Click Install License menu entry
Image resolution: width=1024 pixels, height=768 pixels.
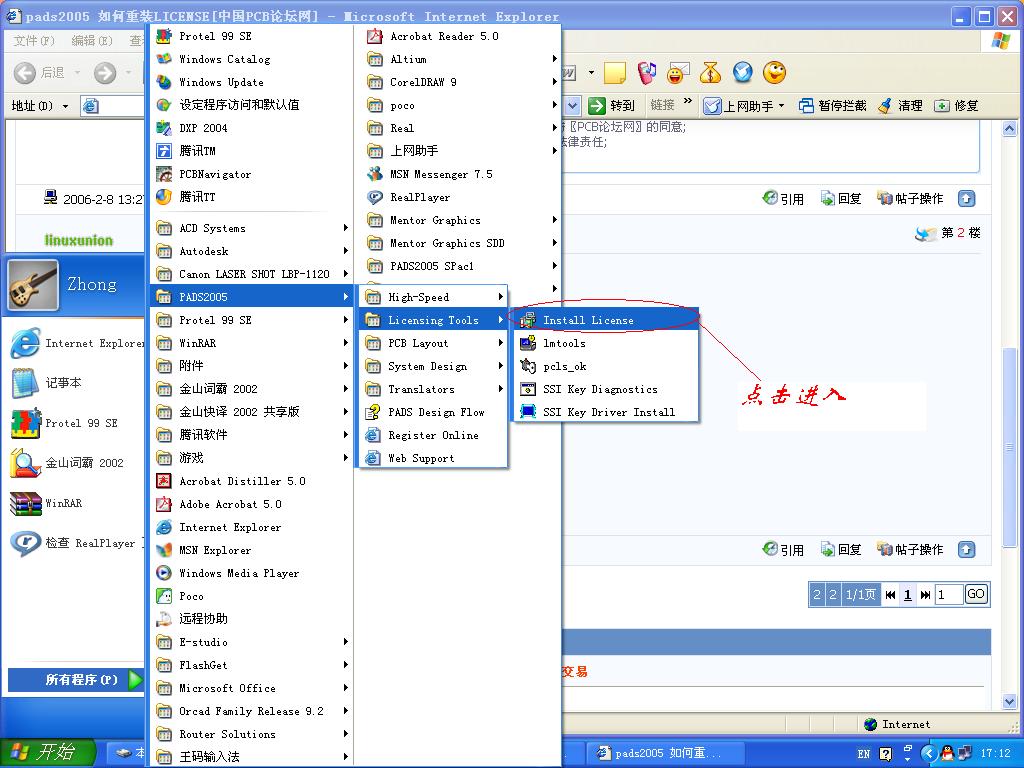point(607,320)
